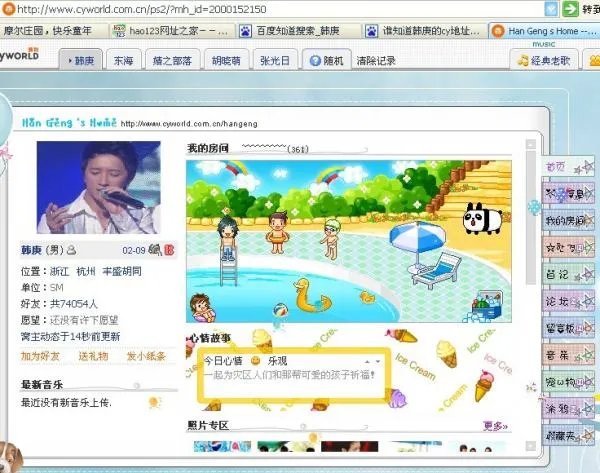
Task: Switch to the 东海 friend tab
Action: coord(122,60)
